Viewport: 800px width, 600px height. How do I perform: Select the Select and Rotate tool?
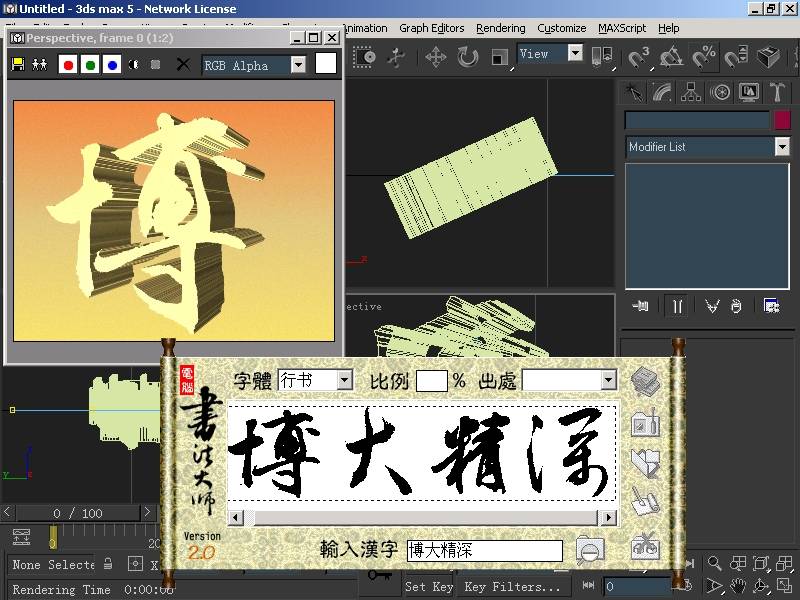point(467,57)
